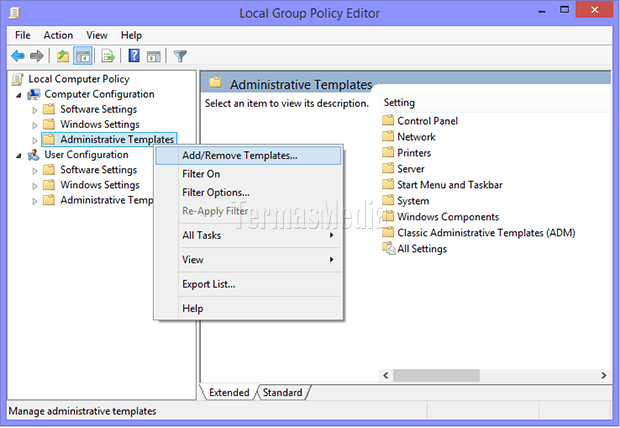Viewport: 620px width, 428px height.
Task: Select Export List... in context menu
Action: (x=208, y=284)
